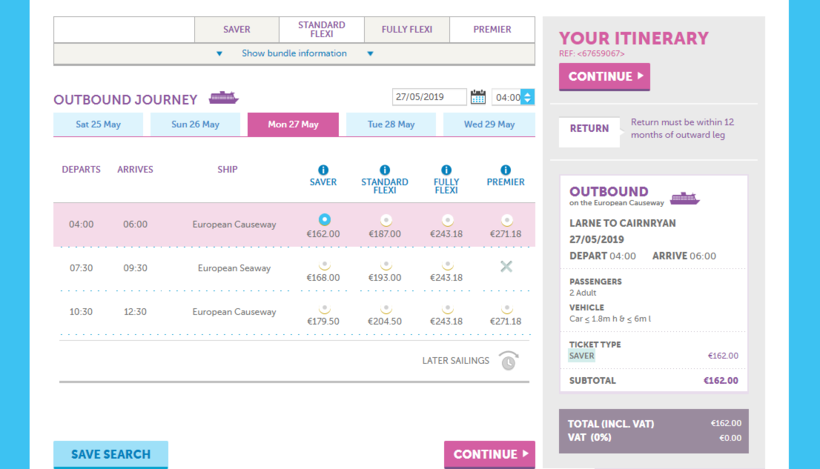Switch to Sat 25 May date tab
Image resolution: width=820 pixels, height=469 pixels.
[x=98, y=125]
